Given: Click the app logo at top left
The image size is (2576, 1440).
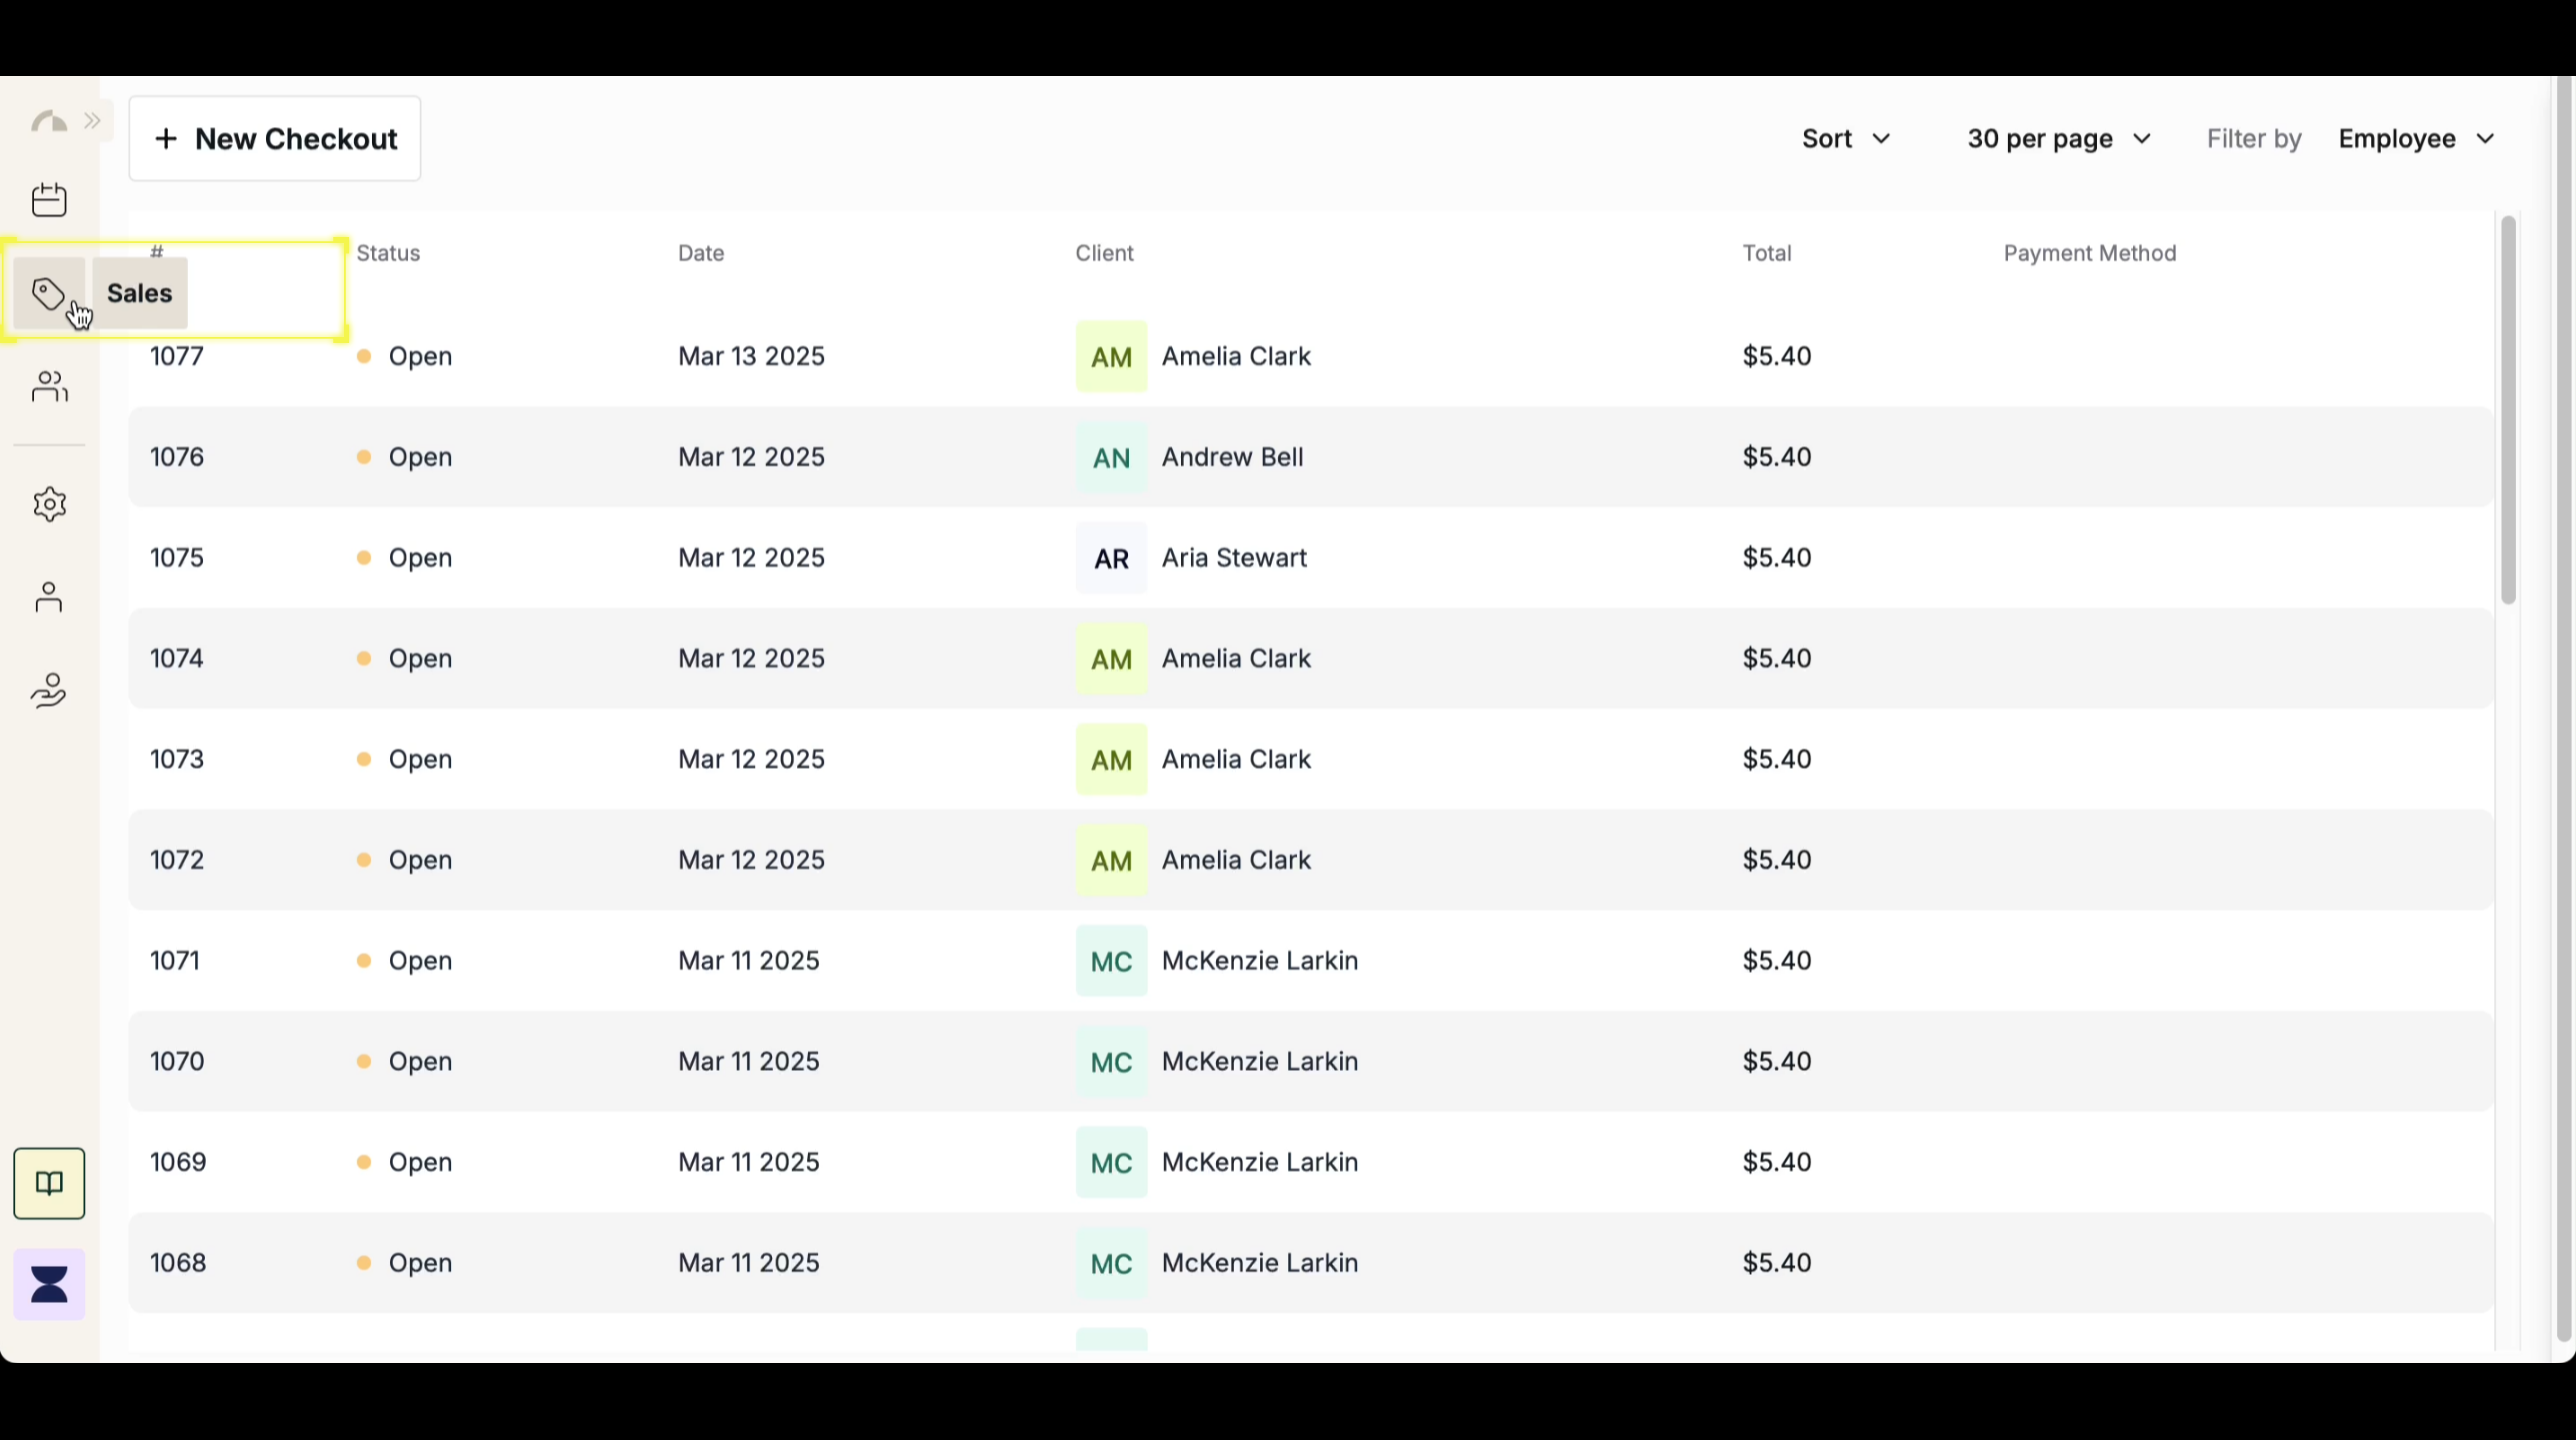Looking at the screenshot, I should coord(48,120).
